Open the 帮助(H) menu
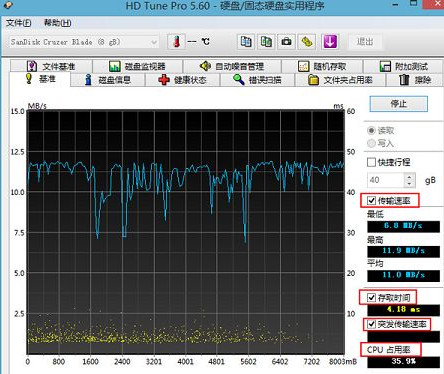 (x=58, y=23)
